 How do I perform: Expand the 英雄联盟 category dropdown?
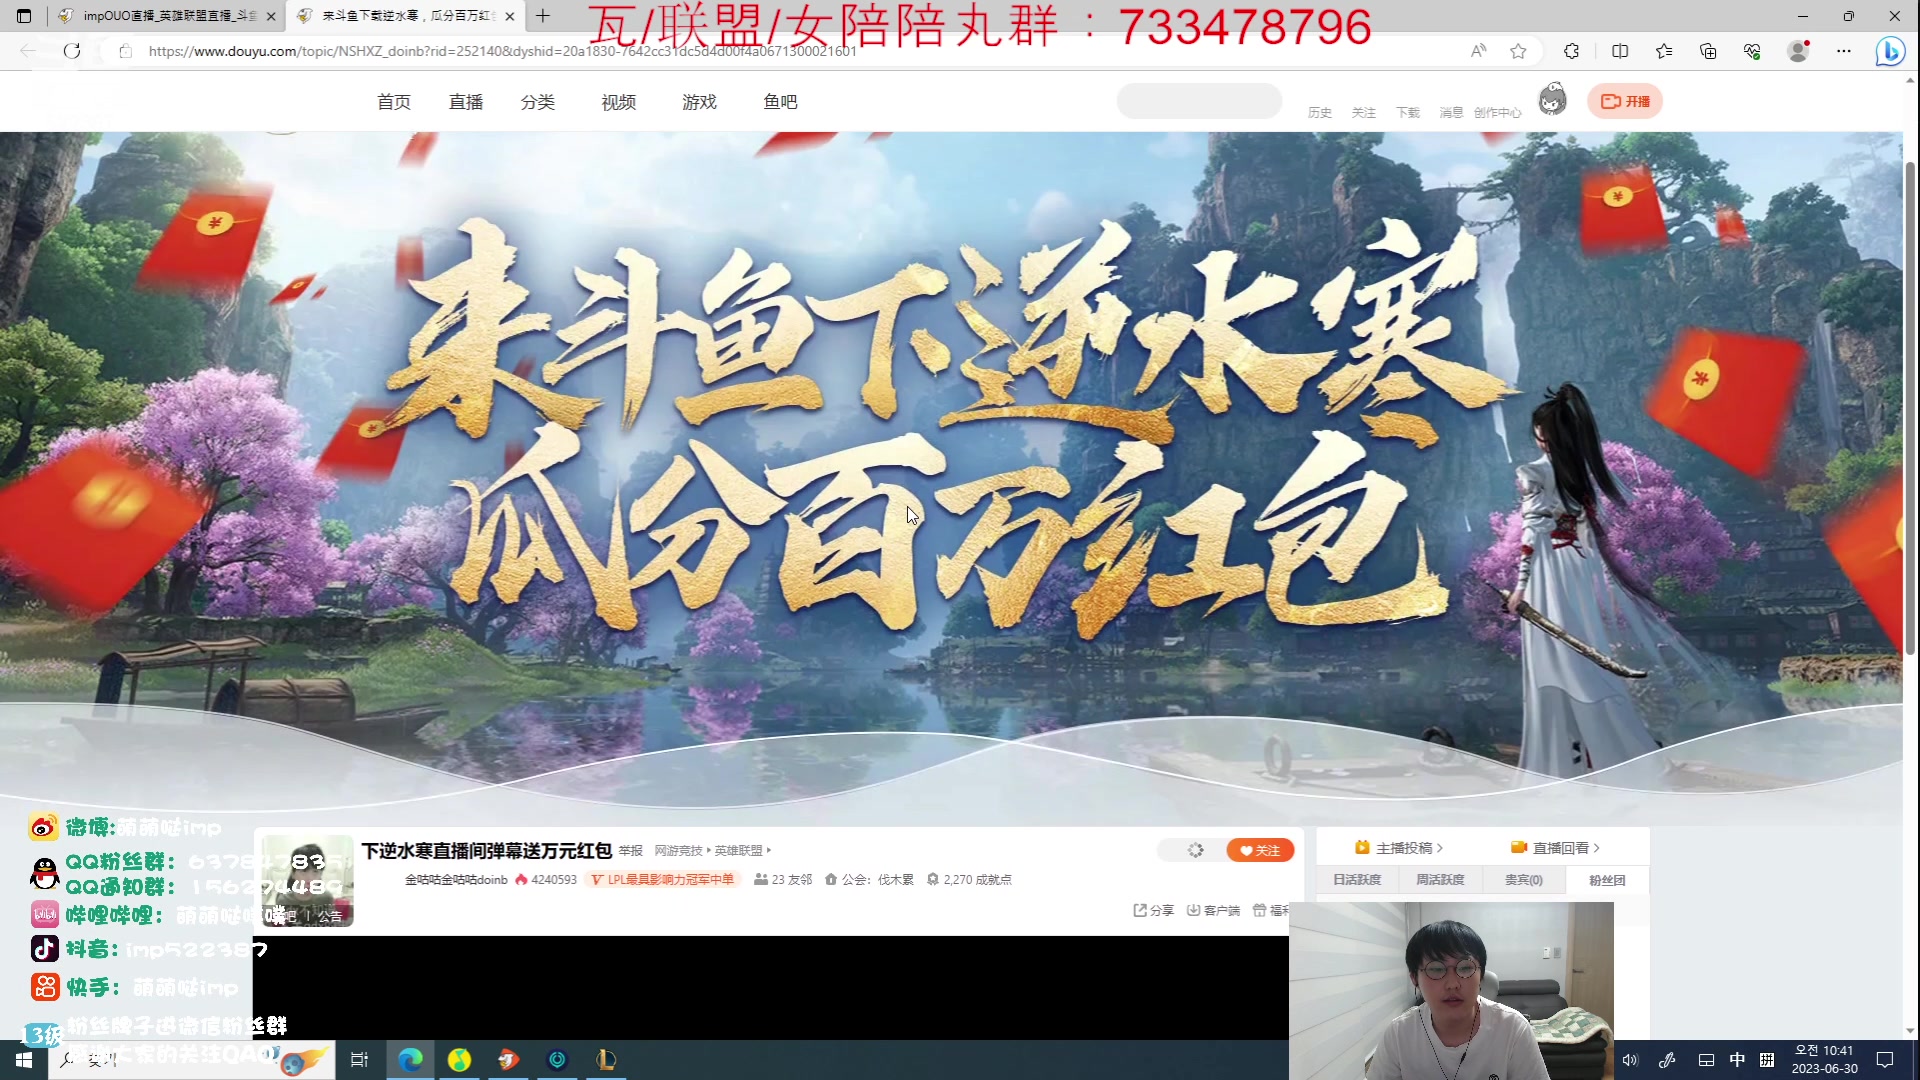click(770, 850)
